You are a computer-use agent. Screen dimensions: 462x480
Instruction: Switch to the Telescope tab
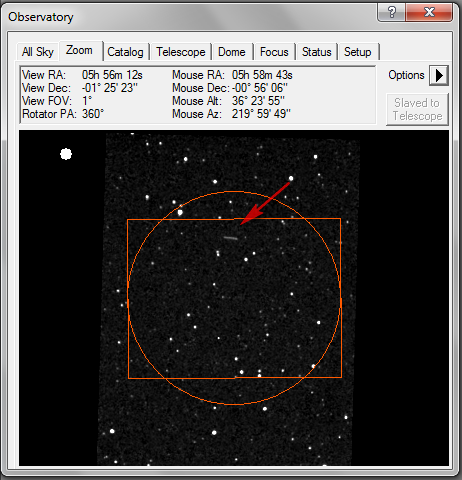click(x=181, y=52)
